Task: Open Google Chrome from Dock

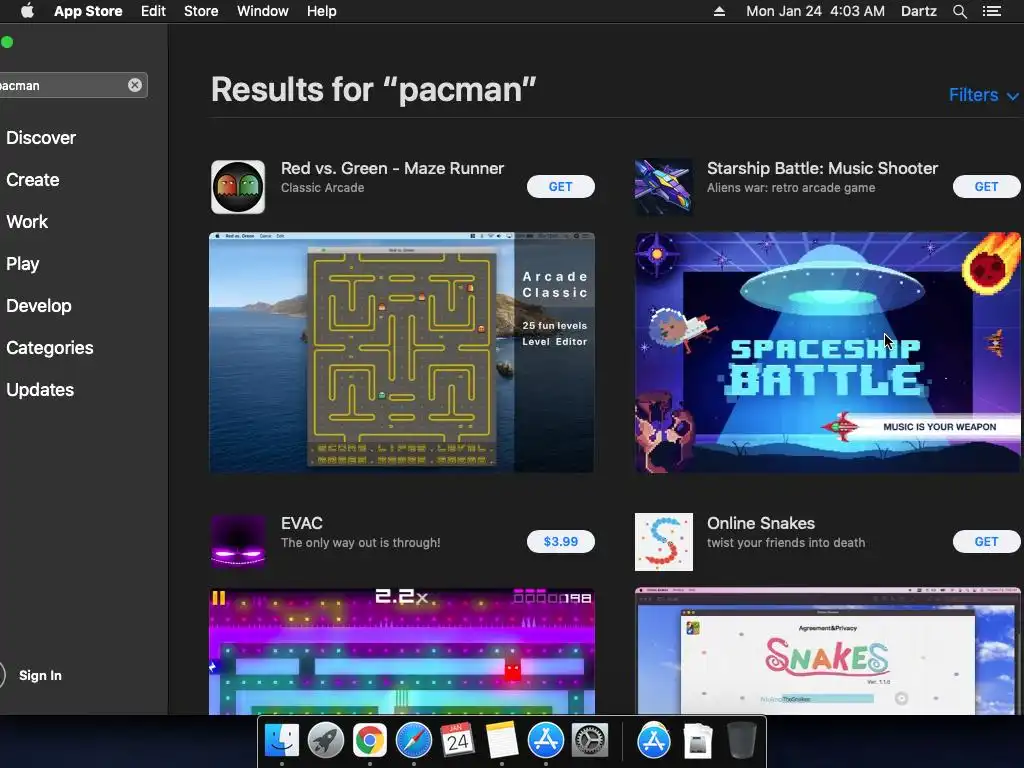Action: [370, 741]
